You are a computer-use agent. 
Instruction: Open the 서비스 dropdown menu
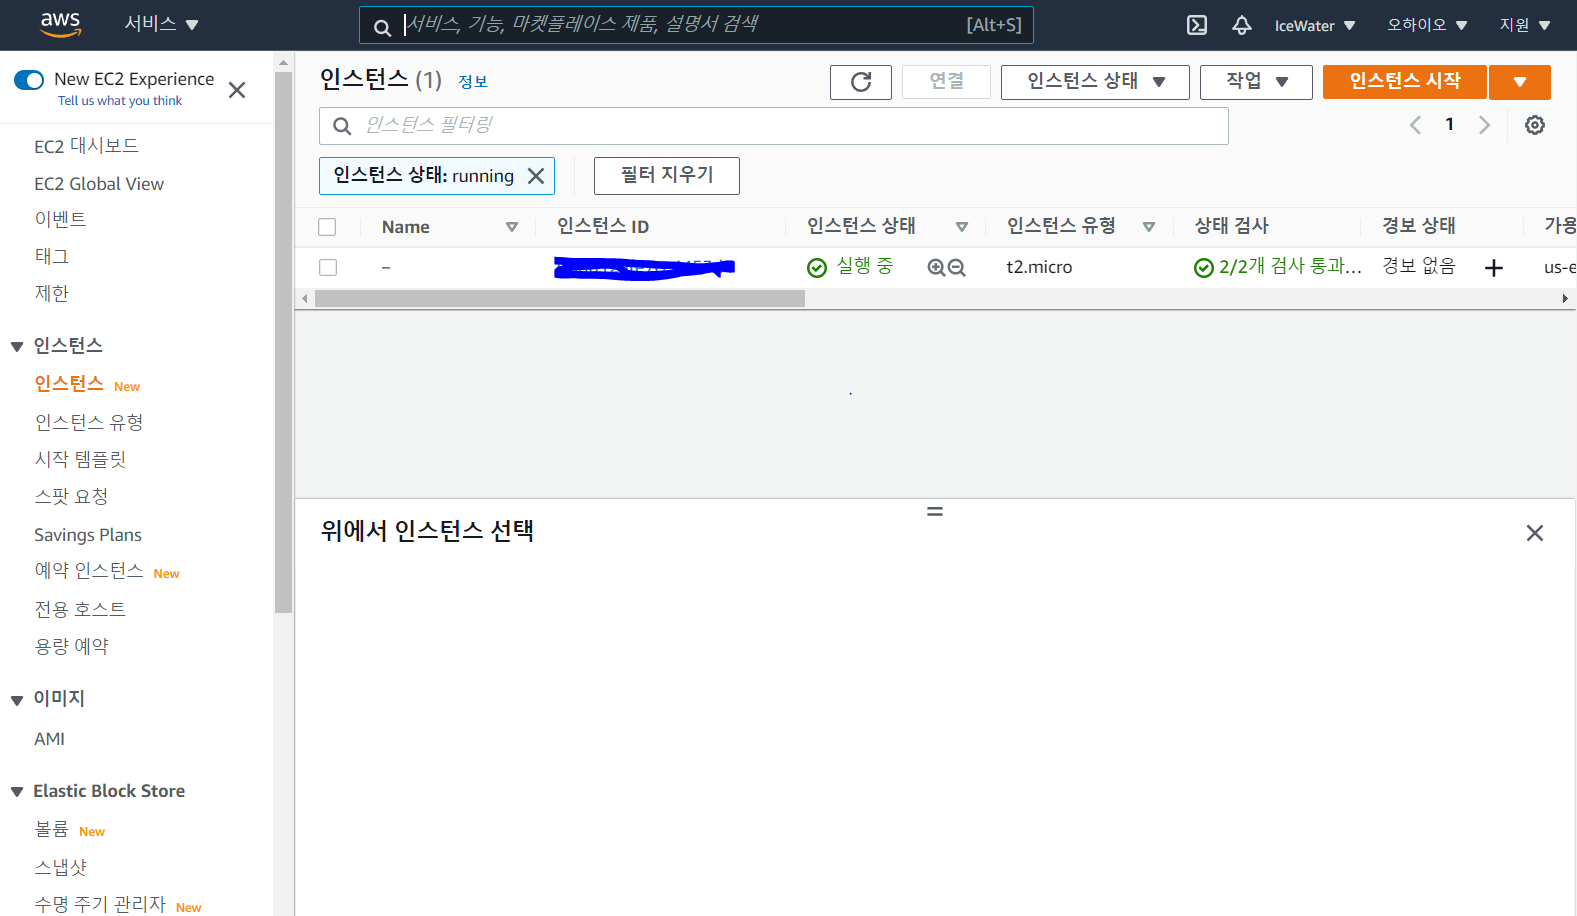(161, 24)
